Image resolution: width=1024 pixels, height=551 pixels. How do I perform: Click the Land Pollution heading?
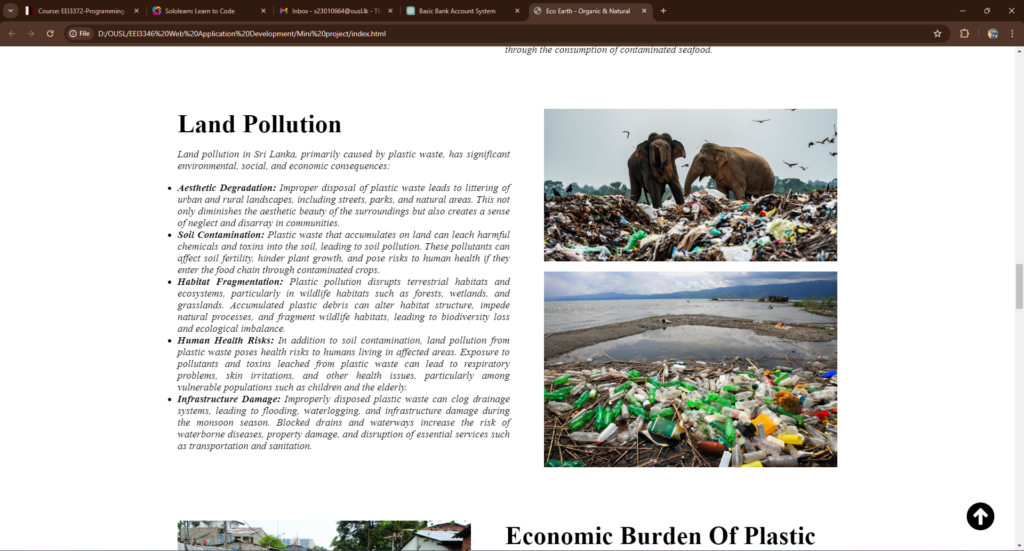(259, 124)
